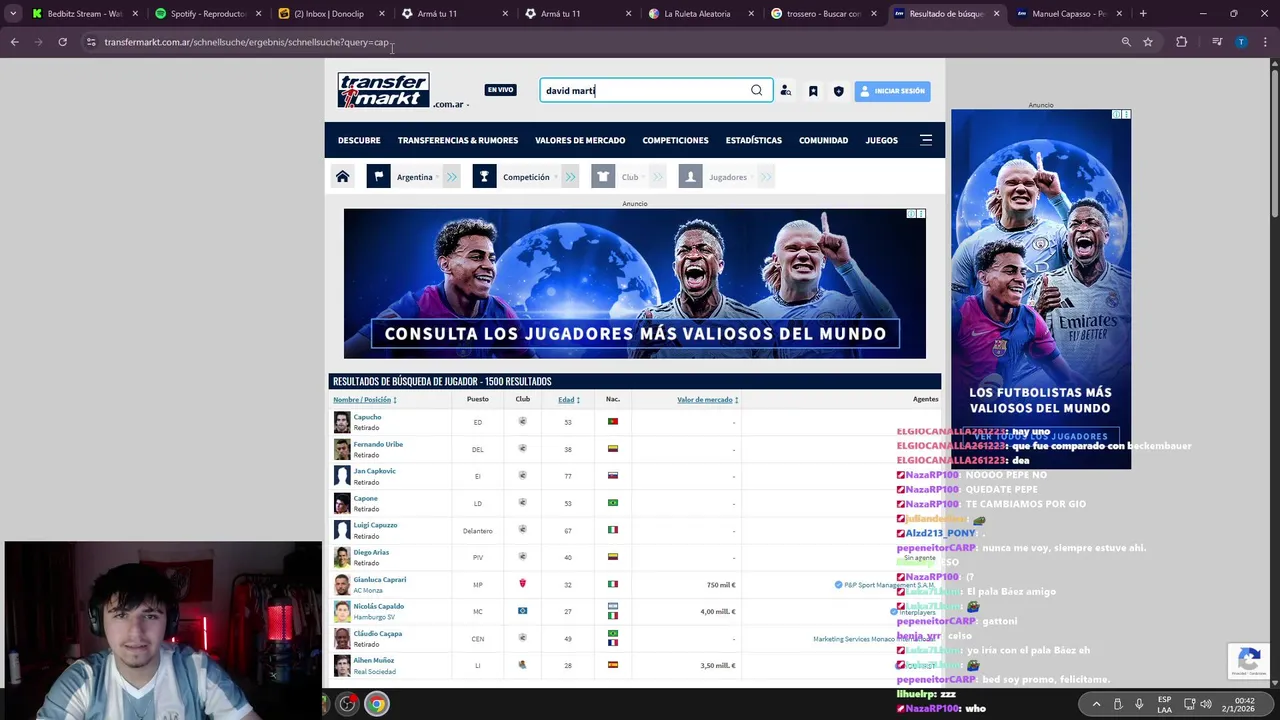Click the Transfermarkt logo
The height and width of the screenshot is (720, 1280).
coord(384,91)
